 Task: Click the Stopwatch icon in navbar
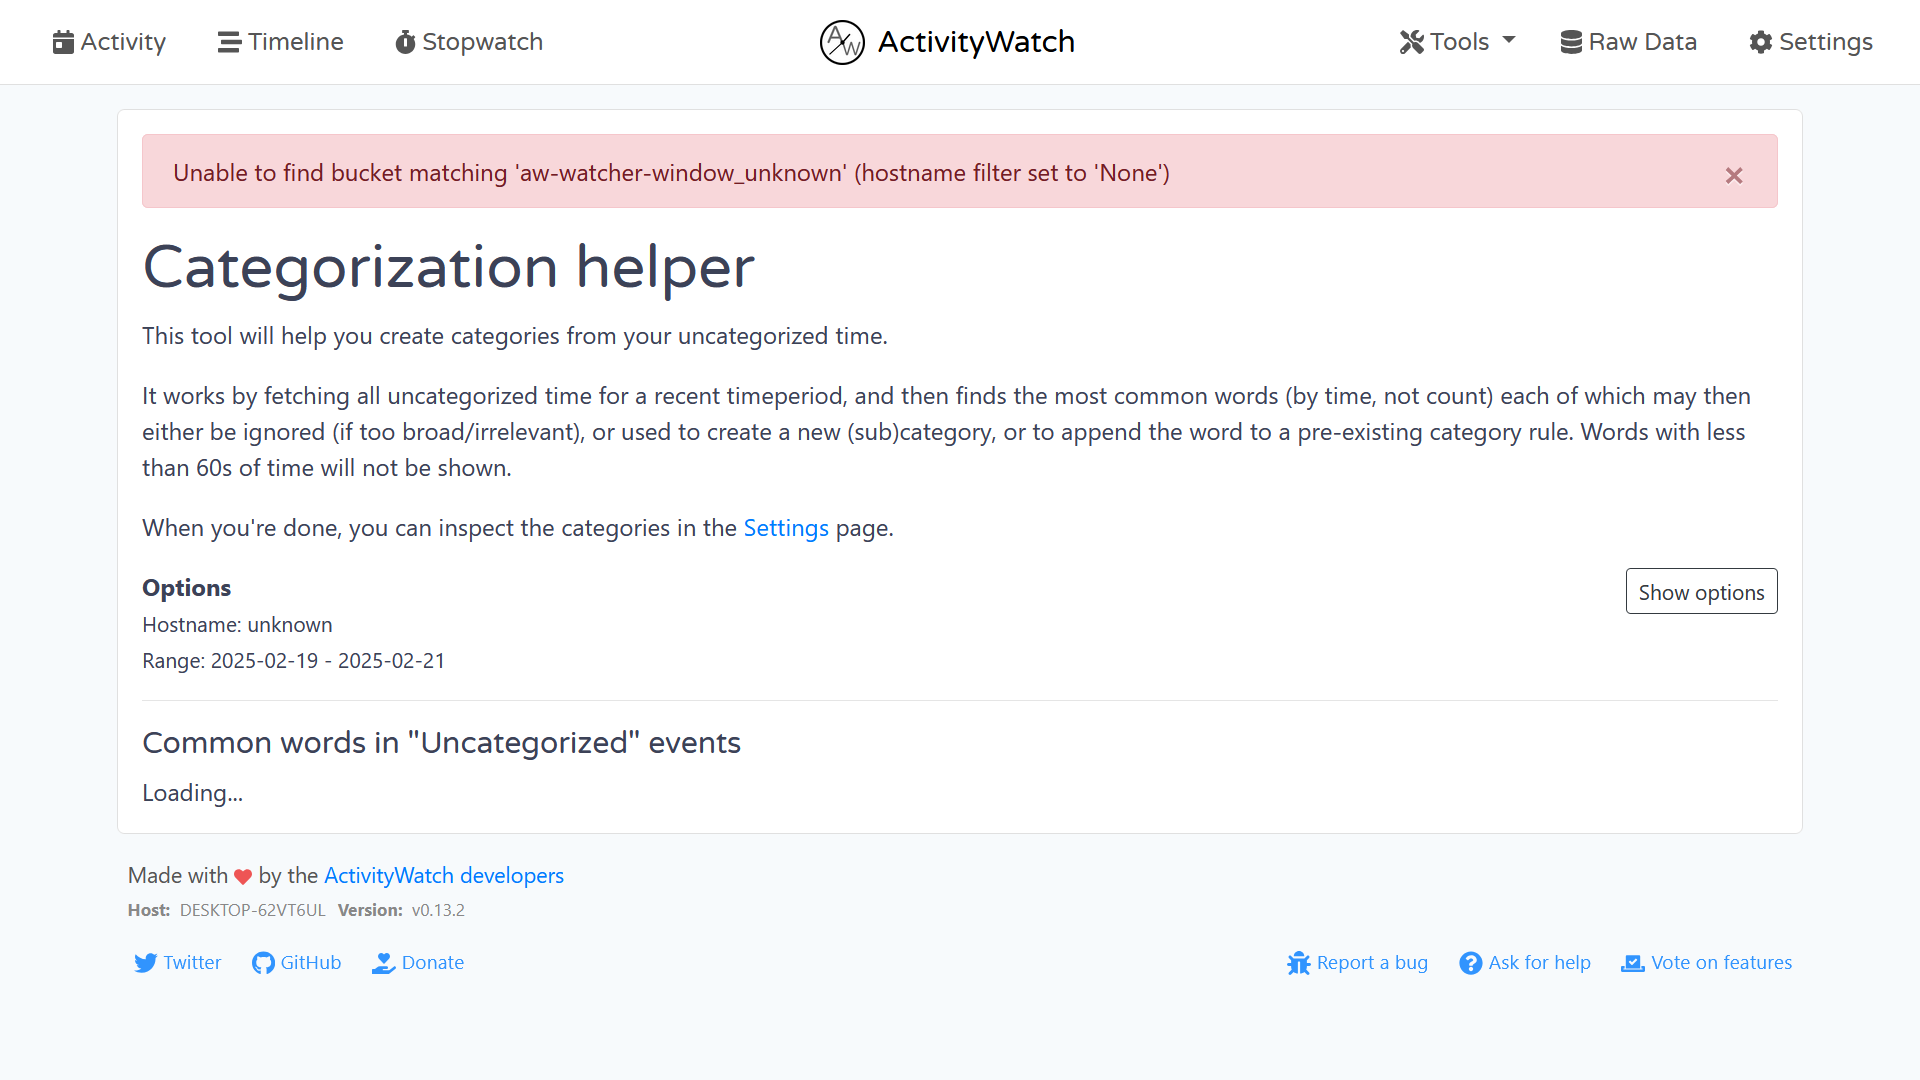[x=405, y=42]
